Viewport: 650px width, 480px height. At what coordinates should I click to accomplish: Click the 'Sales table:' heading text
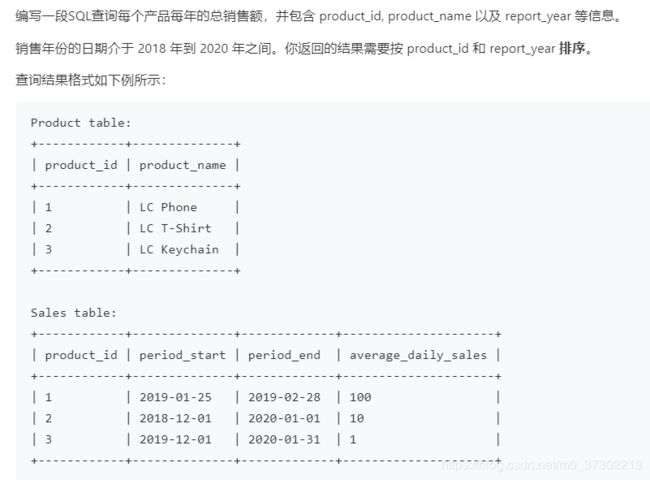point(73,313)
